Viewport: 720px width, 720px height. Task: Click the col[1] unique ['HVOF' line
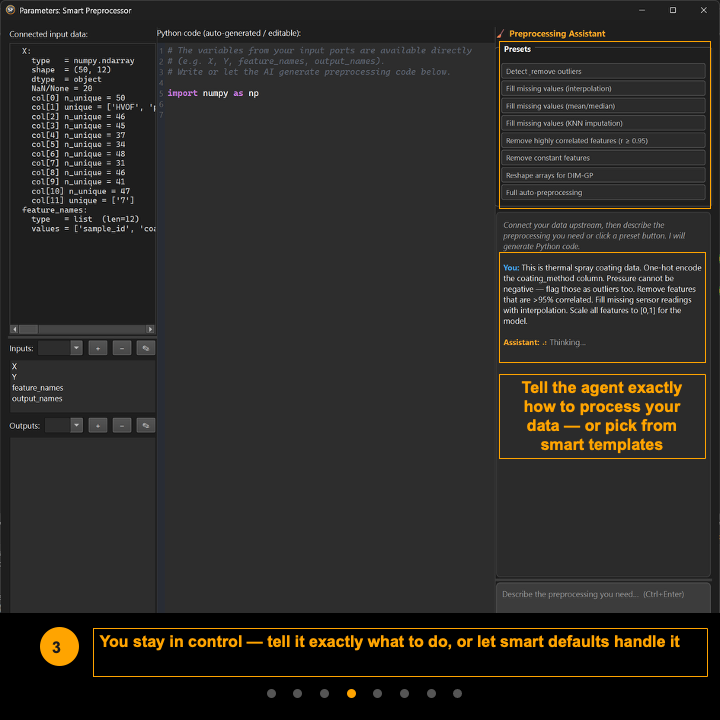[93, 107]
